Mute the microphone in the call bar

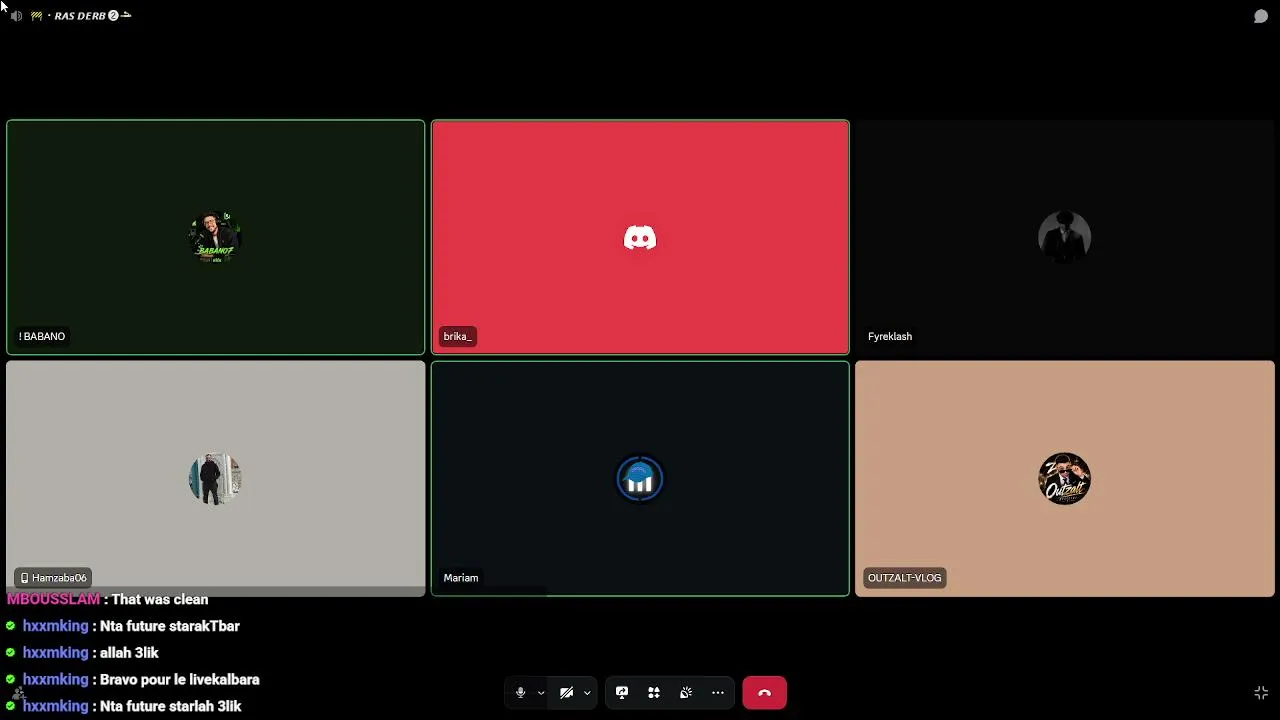(520, 693)
